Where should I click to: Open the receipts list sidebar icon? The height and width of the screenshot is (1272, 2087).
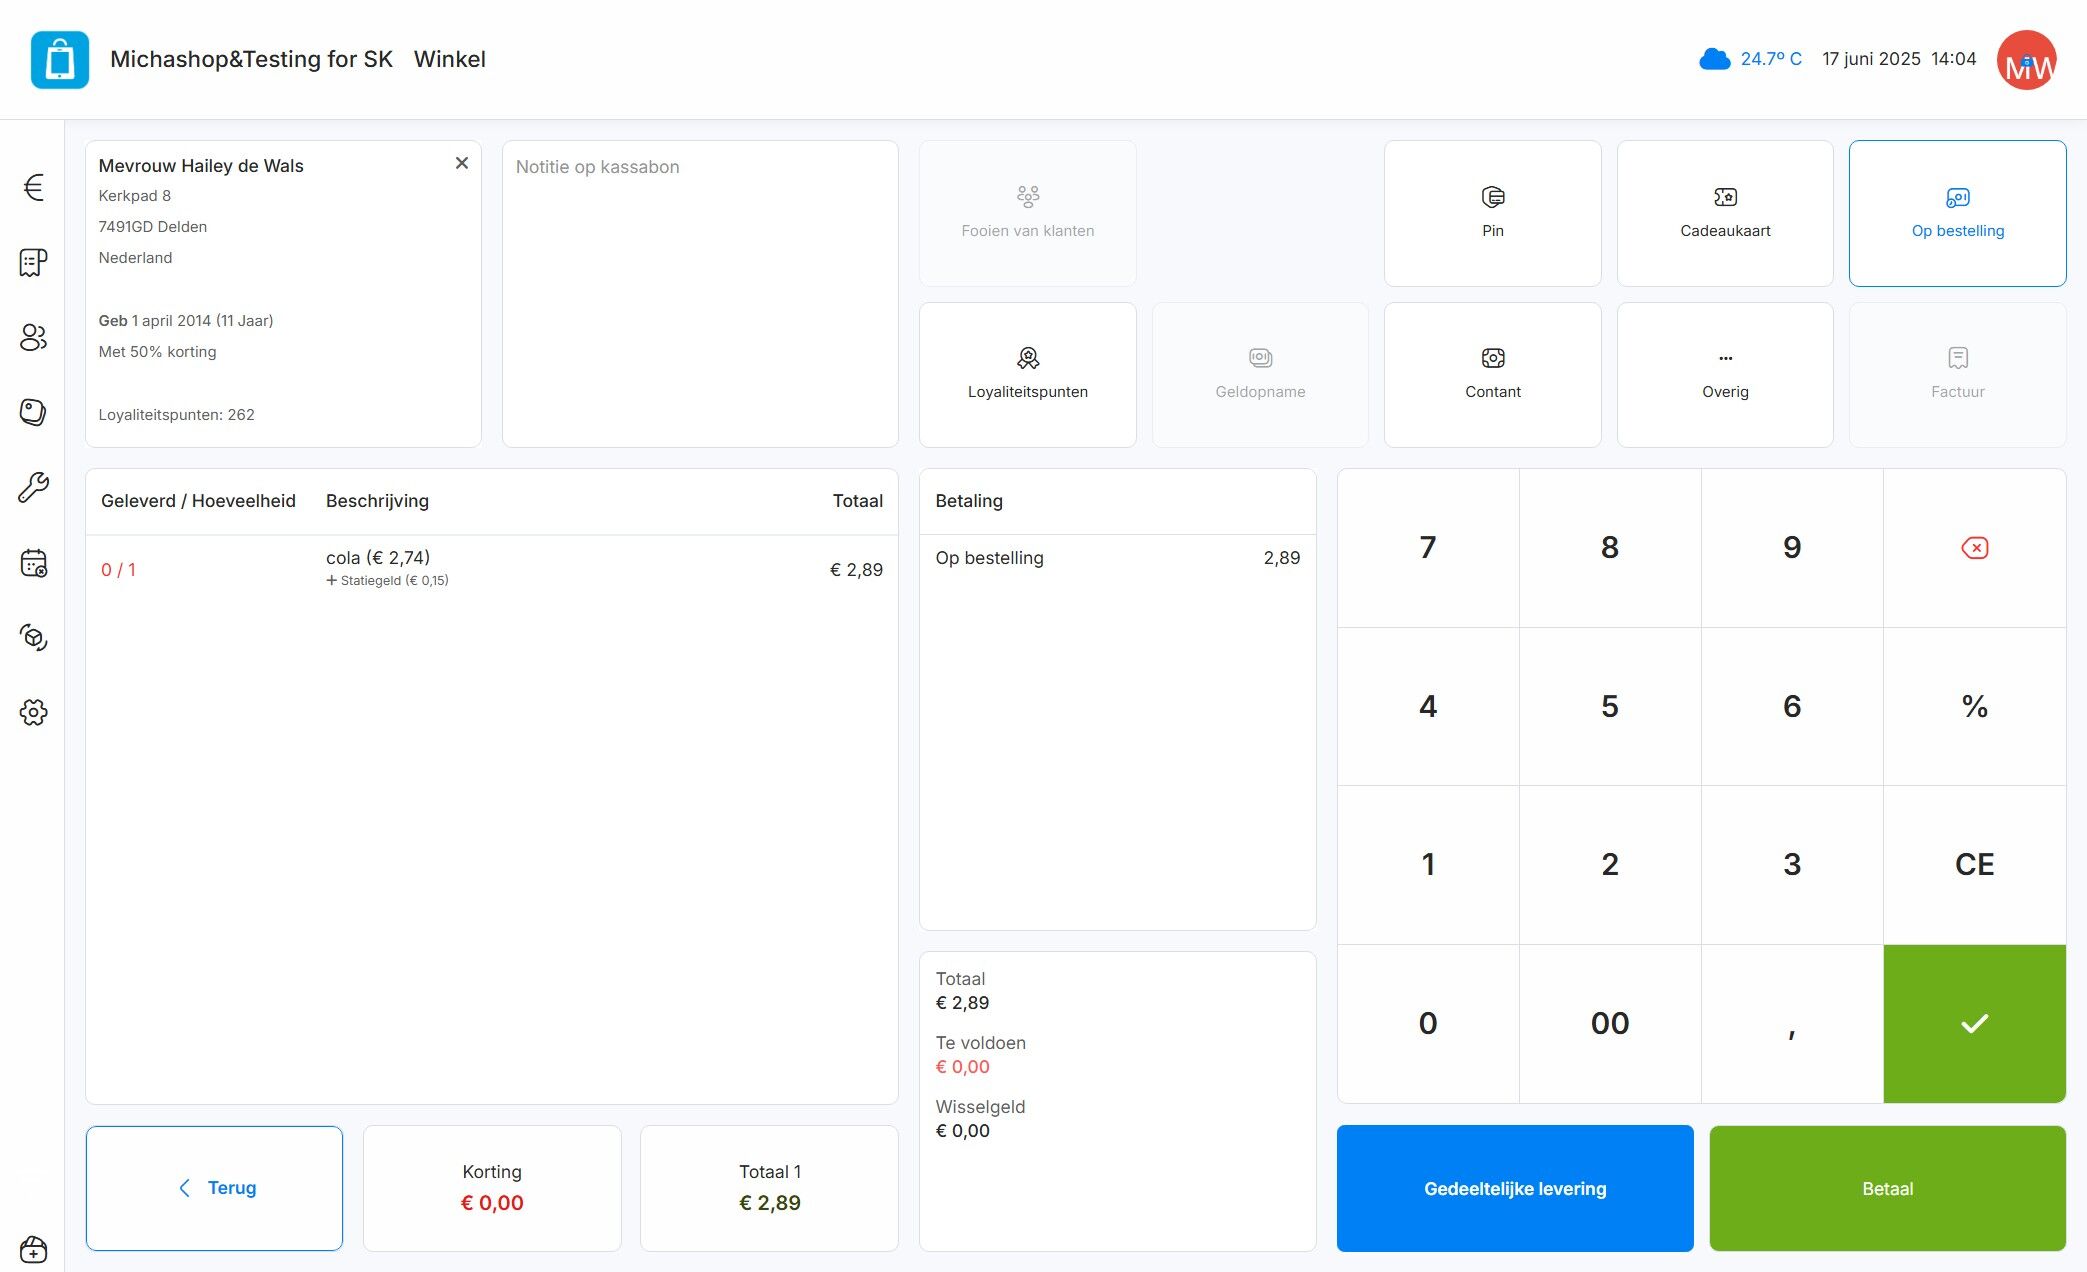click(x=33, y=262)
